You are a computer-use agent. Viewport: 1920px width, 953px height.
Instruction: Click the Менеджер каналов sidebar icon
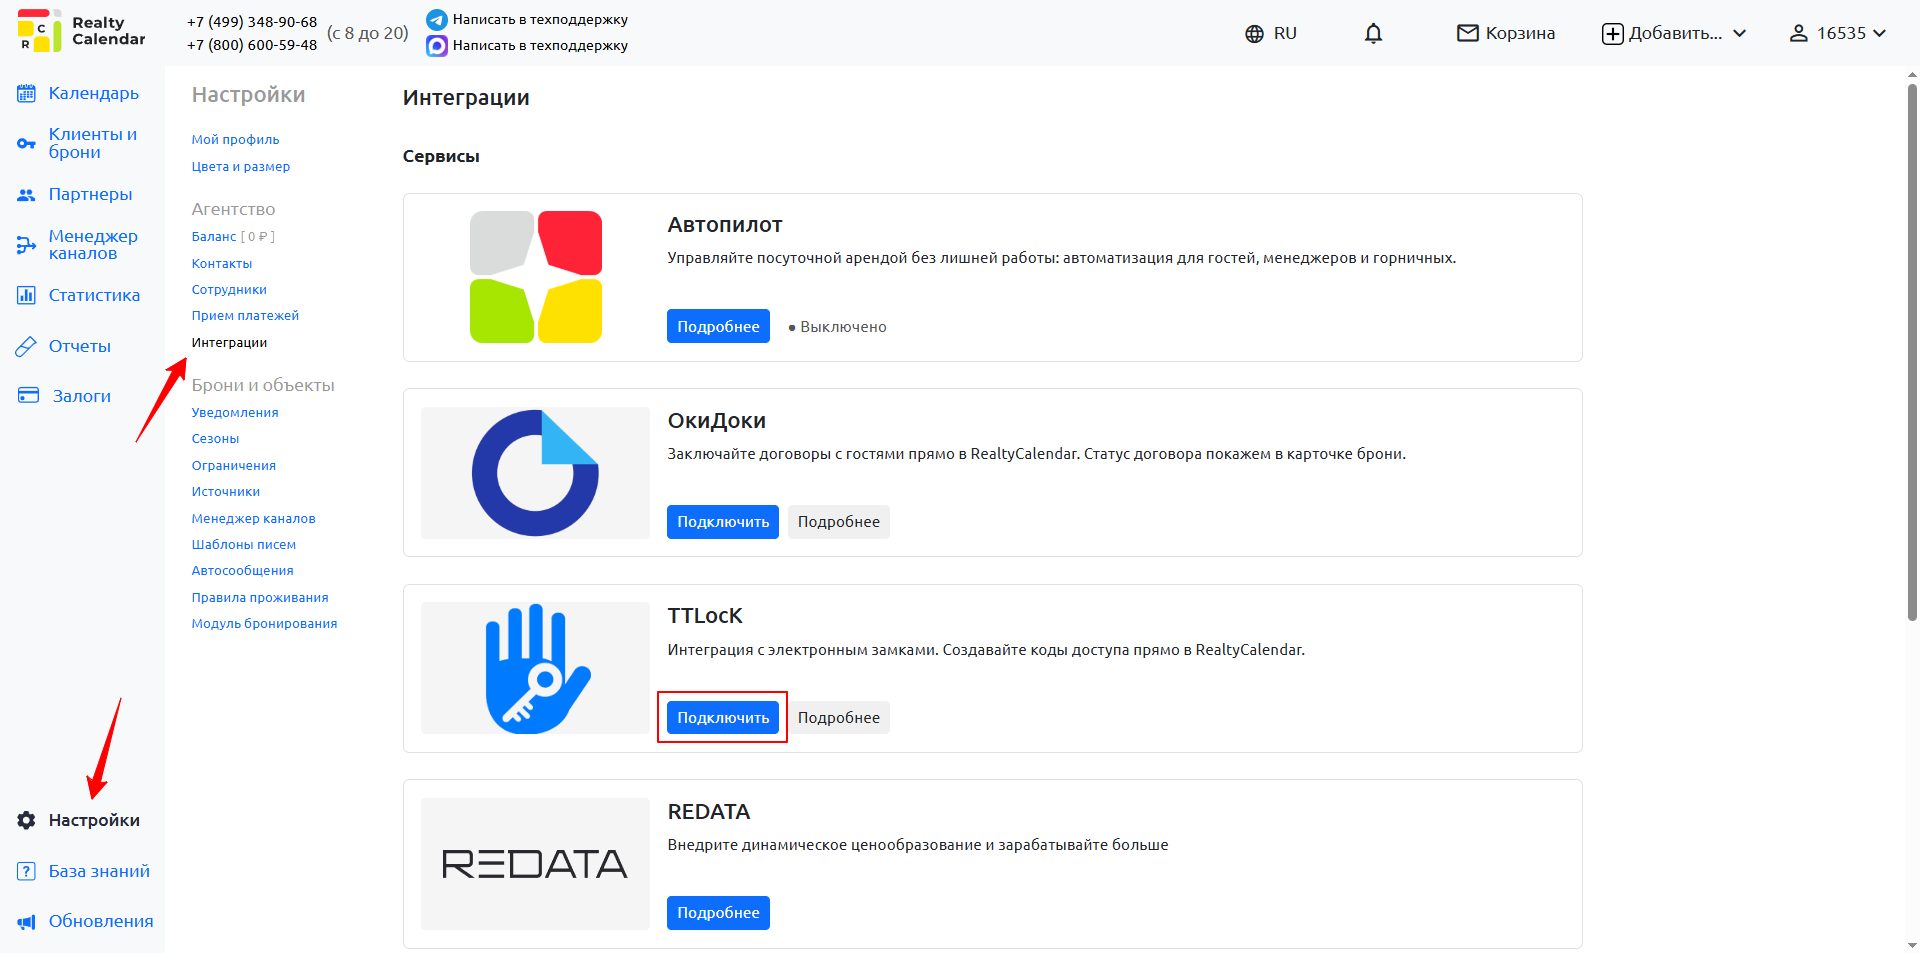click(x=27, y=245)
